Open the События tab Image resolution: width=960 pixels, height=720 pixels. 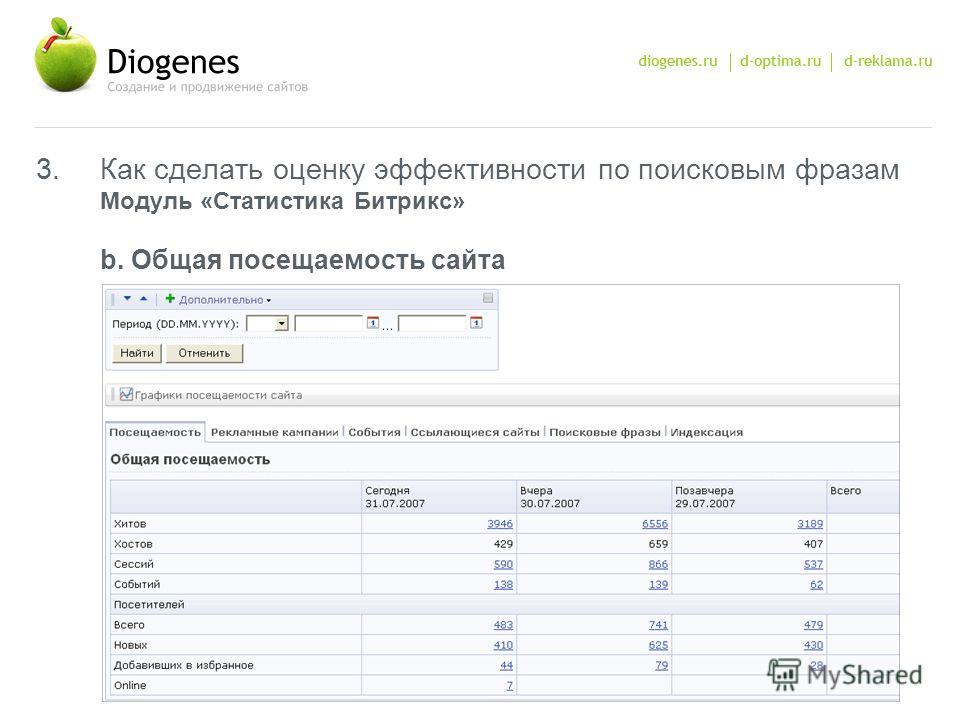point(374,432)
